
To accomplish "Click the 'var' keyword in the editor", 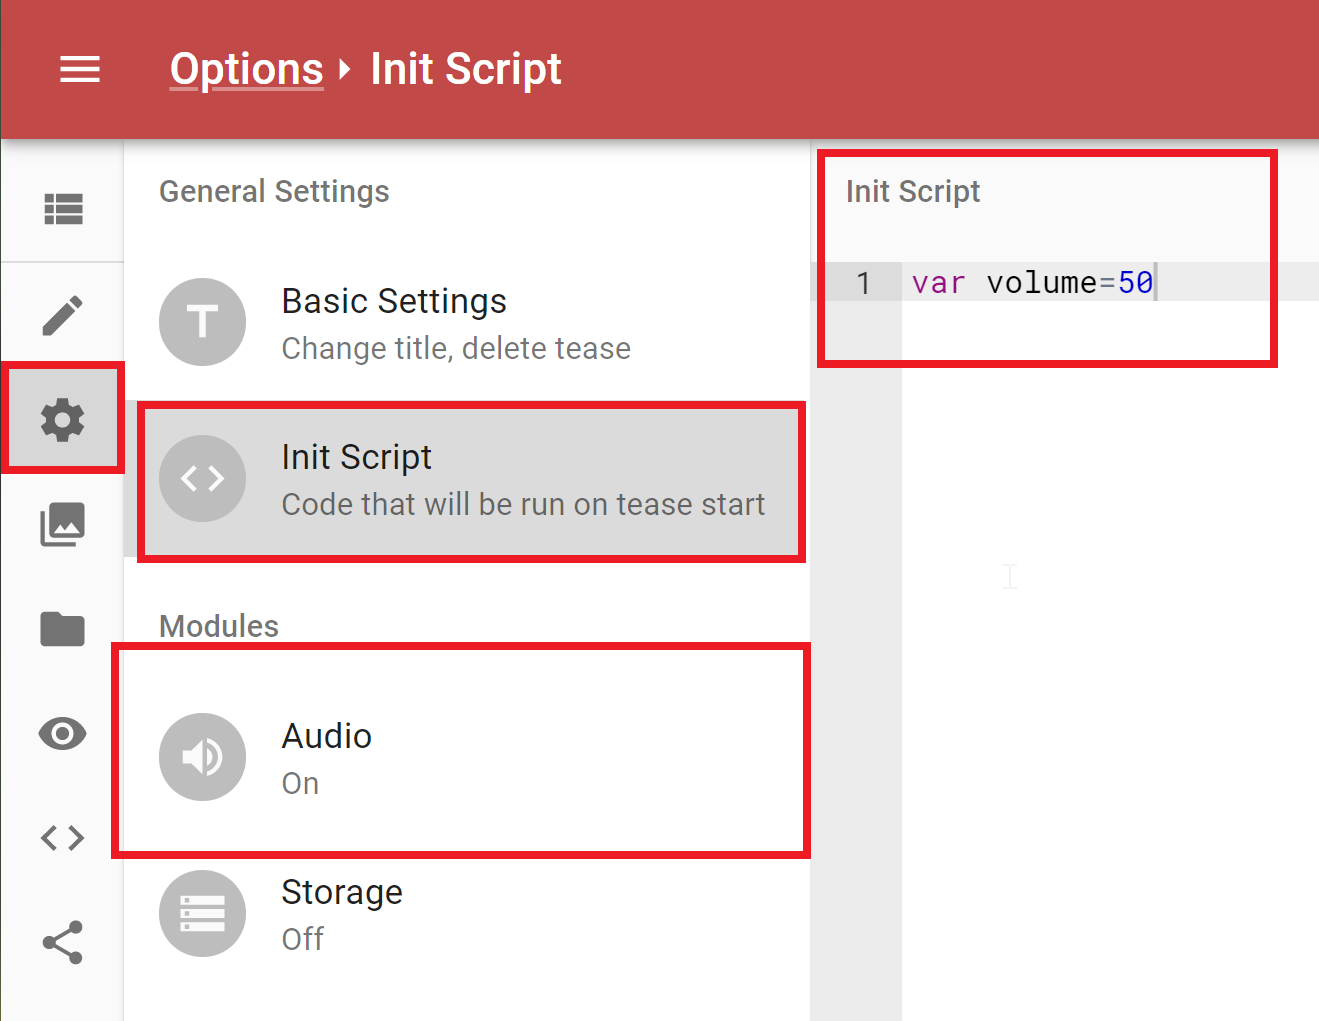I will (x=938, y=283).
